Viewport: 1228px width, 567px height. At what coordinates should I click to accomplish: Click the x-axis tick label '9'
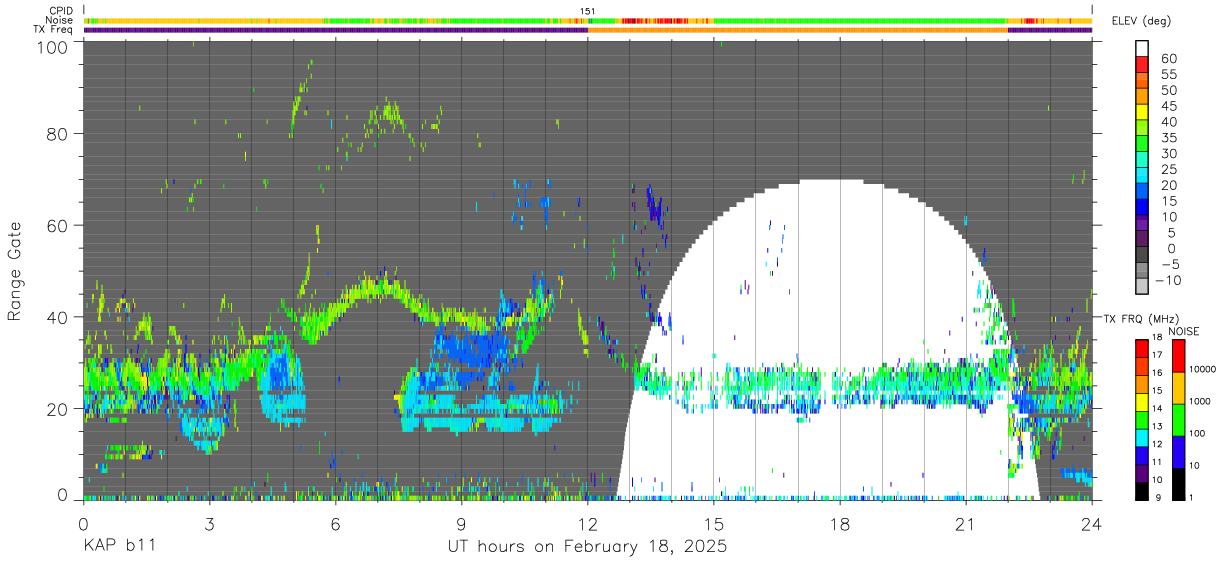coord(461,524)
